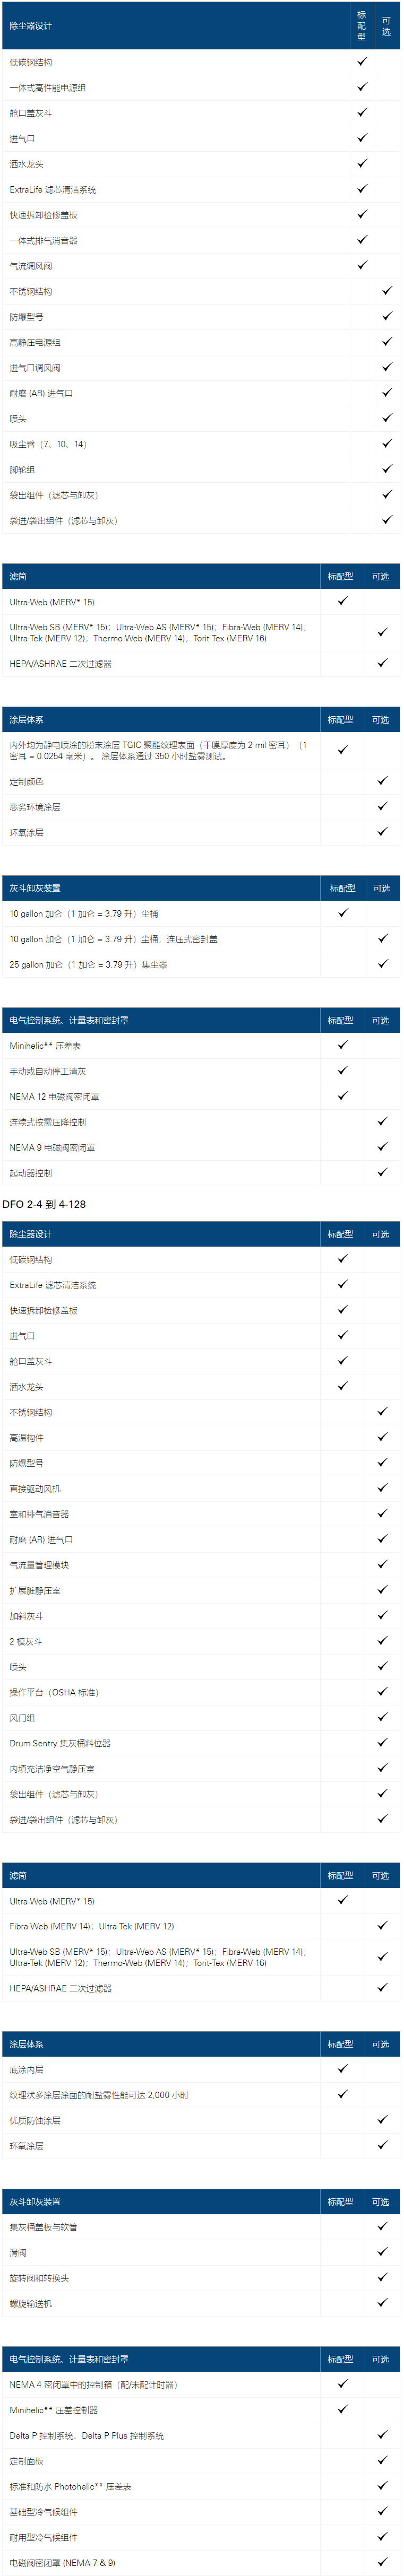Click the checkmark beside 直接驱动风机
Viewport: 404px width, 2576px height.
pyautogui.click(x=382, y=1488)
